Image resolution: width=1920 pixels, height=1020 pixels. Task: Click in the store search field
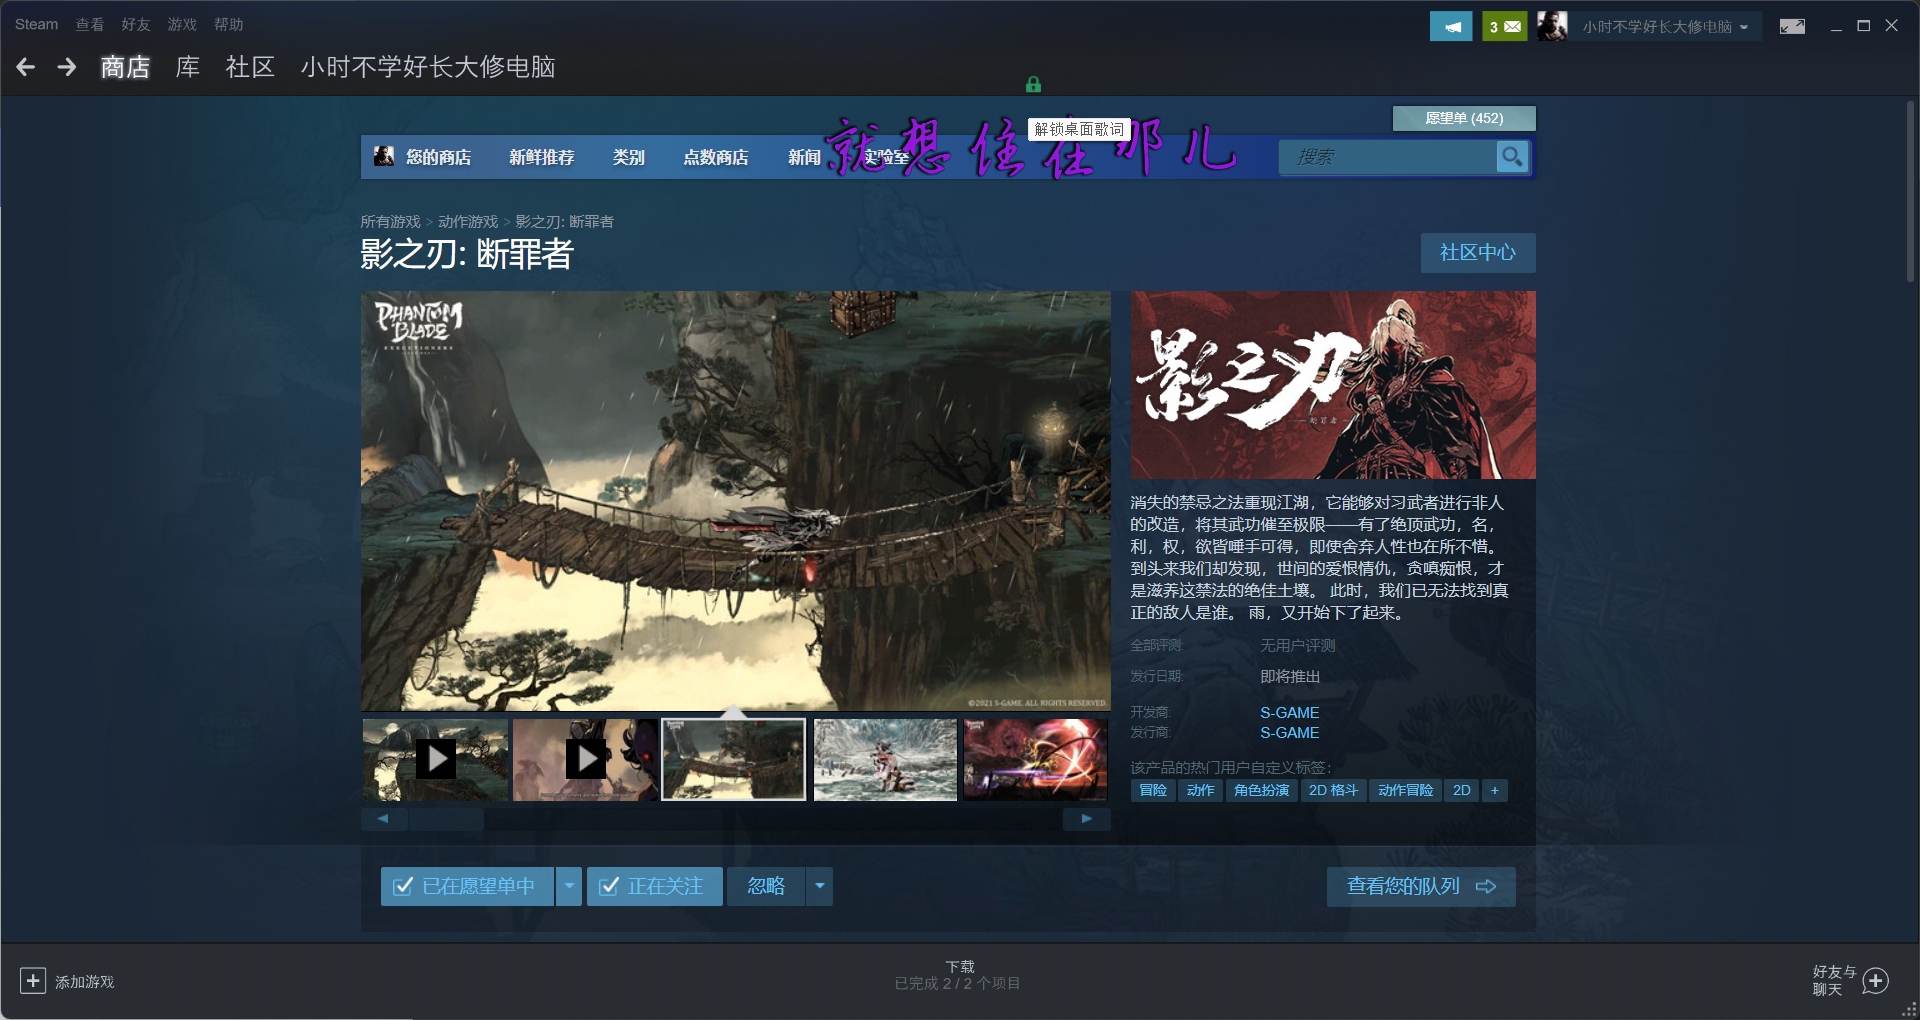[1388, 157]
